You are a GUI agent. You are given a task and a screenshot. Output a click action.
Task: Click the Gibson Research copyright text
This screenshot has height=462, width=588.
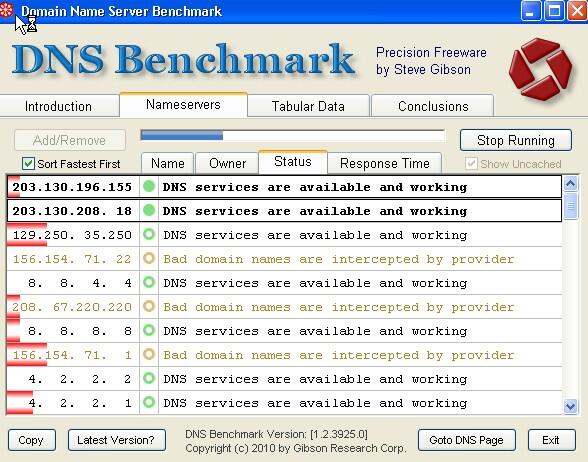click(x=296, y=448)
